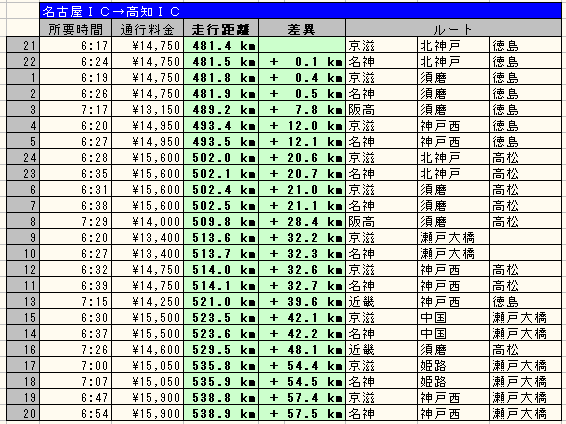Screen dimensions: 566x424
Task: Select the 通行料金 column header
Action: point(148,29)
